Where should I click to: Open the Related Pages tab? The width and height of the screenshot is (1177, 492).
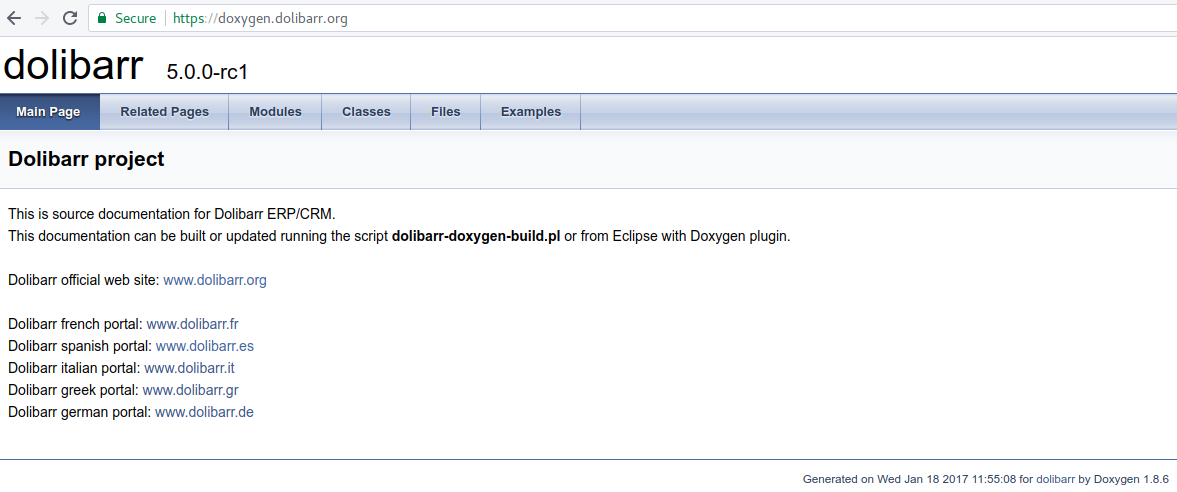coord(164,112)
